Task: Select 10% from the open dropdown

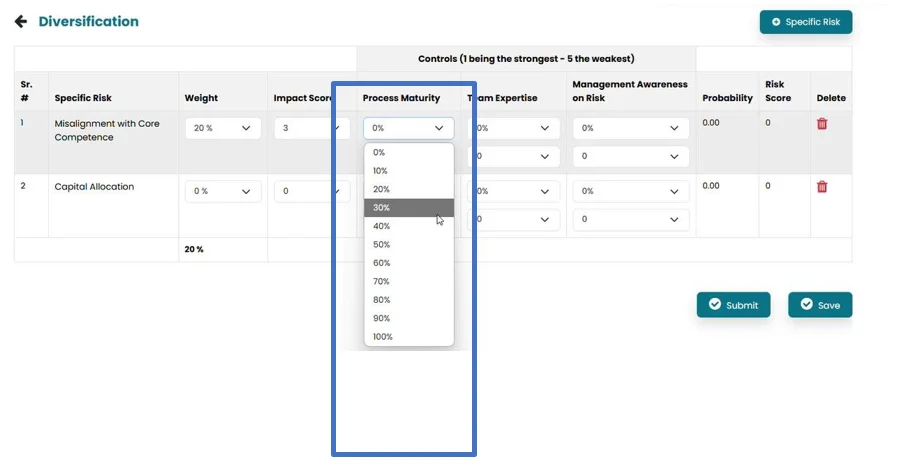Action: tap(408, 171)
